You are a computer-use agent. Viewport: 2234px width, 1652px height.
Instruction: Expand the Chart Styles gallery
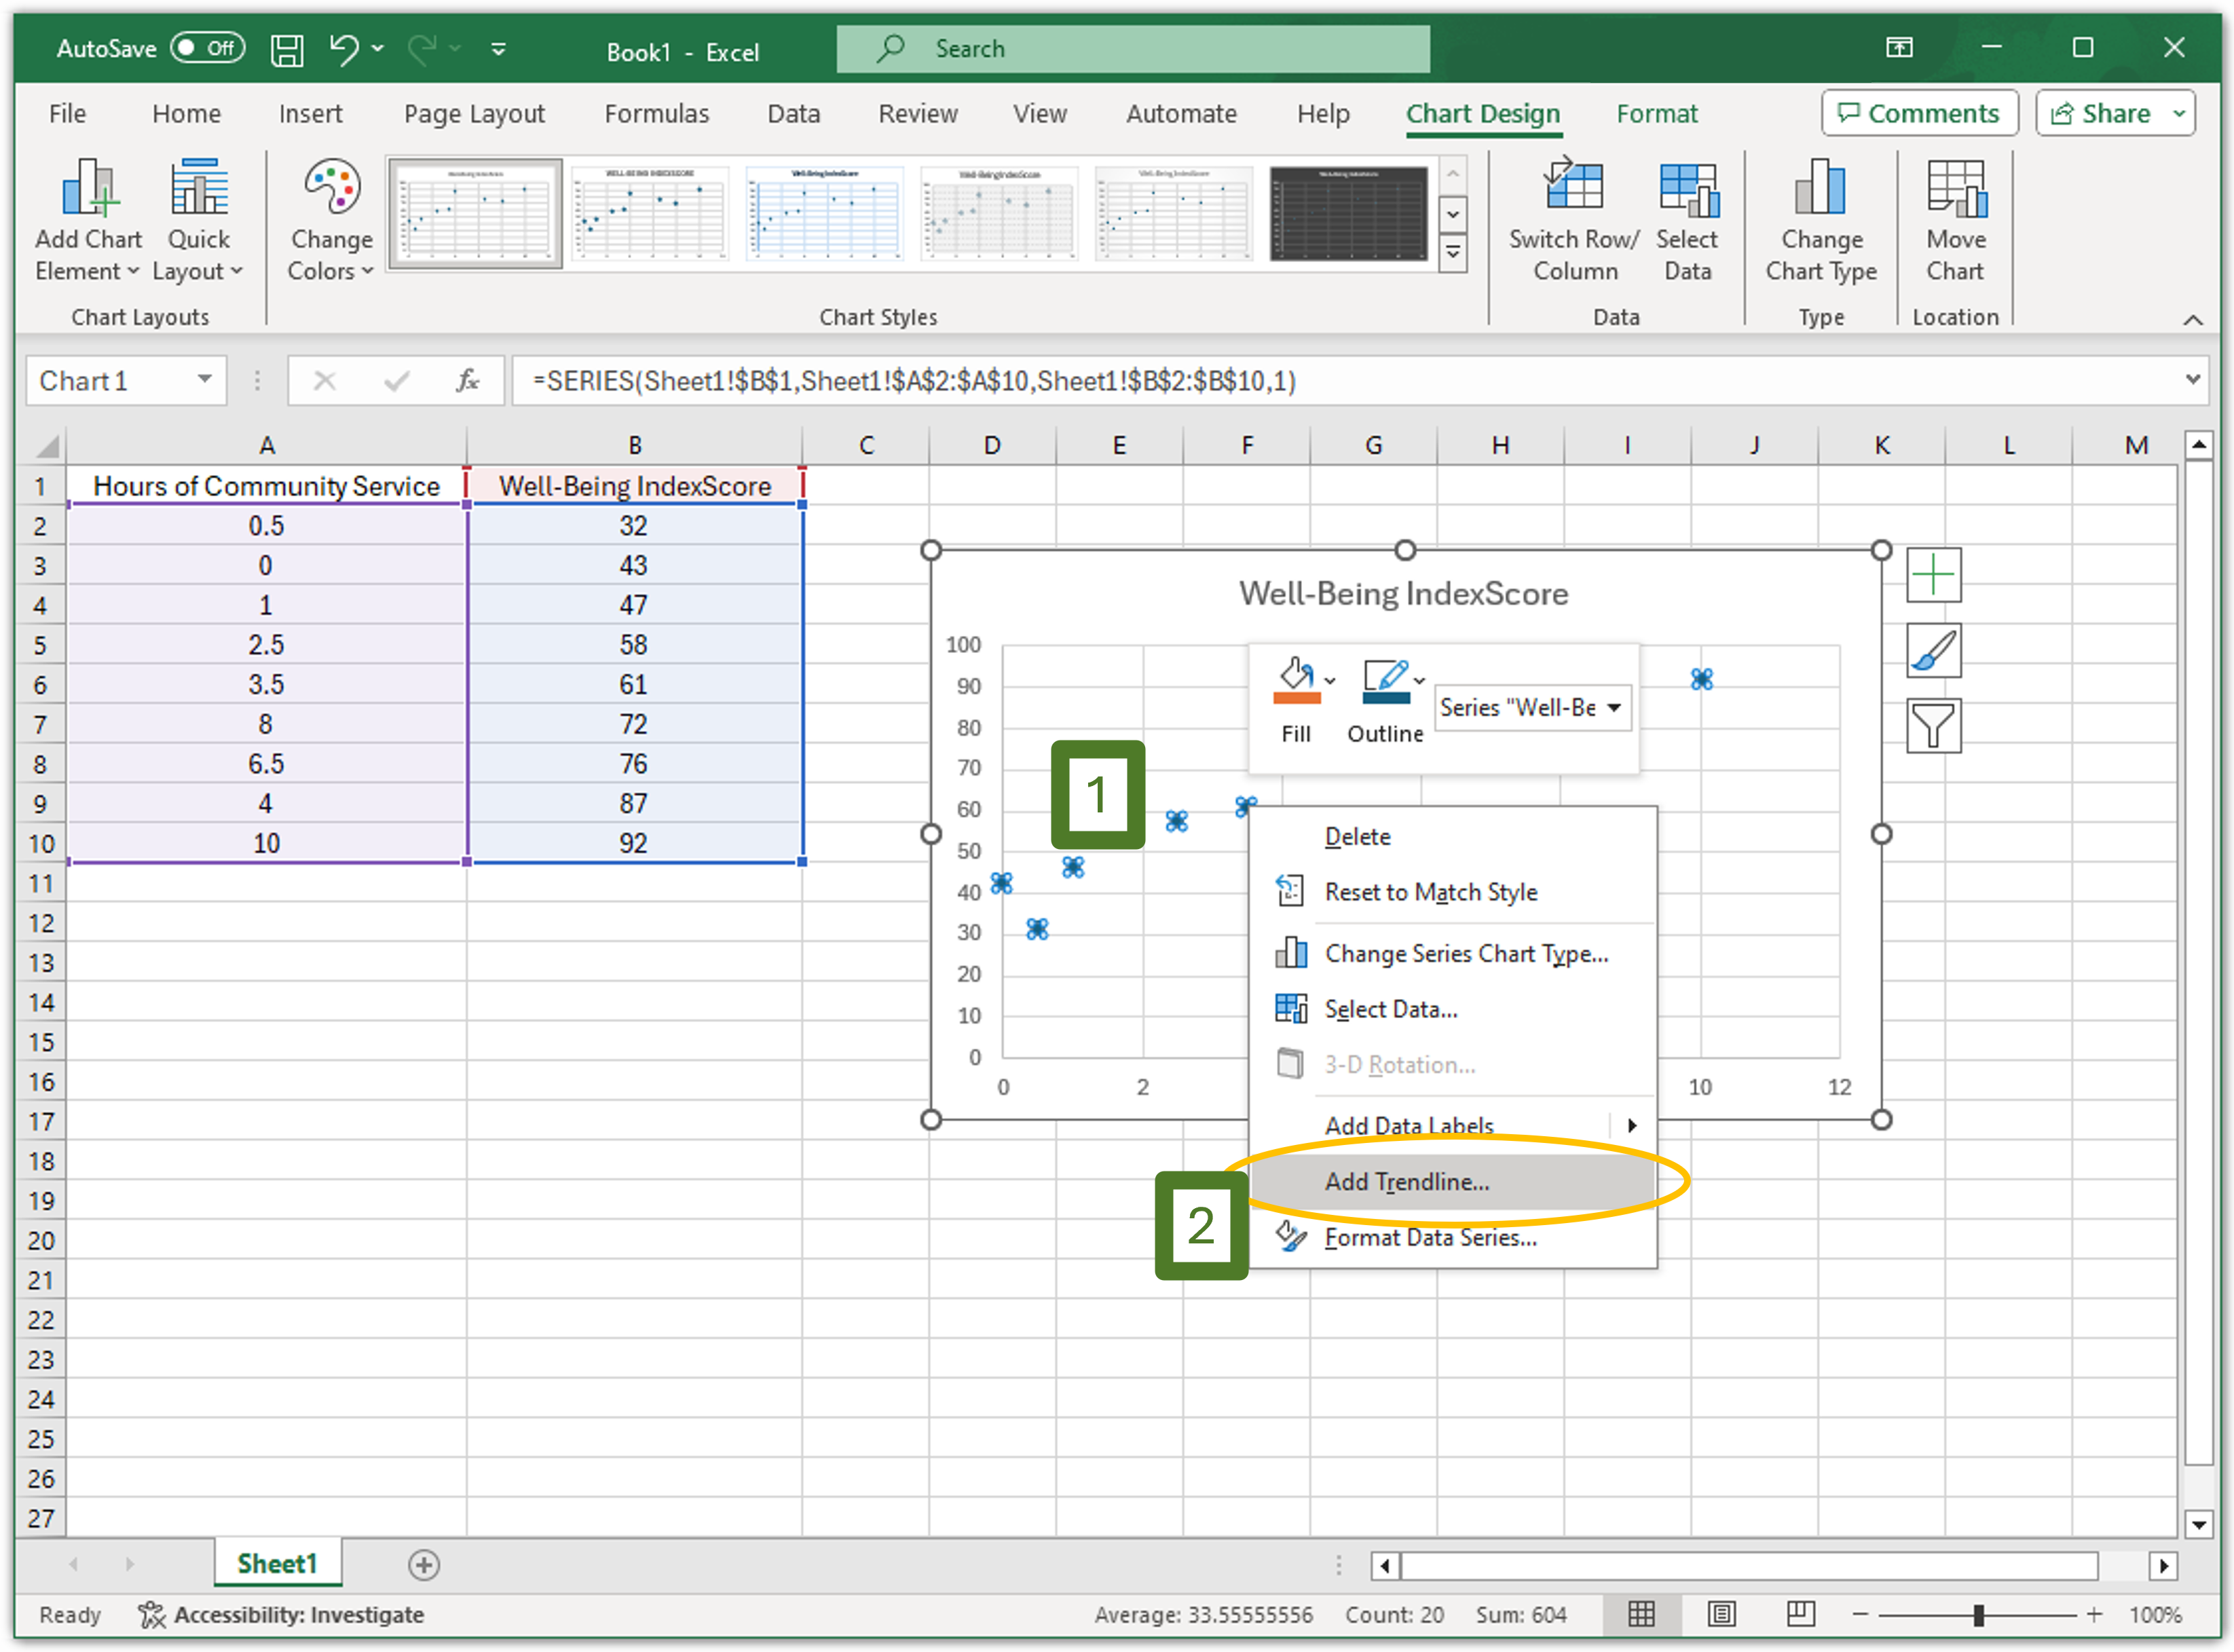1453,253
